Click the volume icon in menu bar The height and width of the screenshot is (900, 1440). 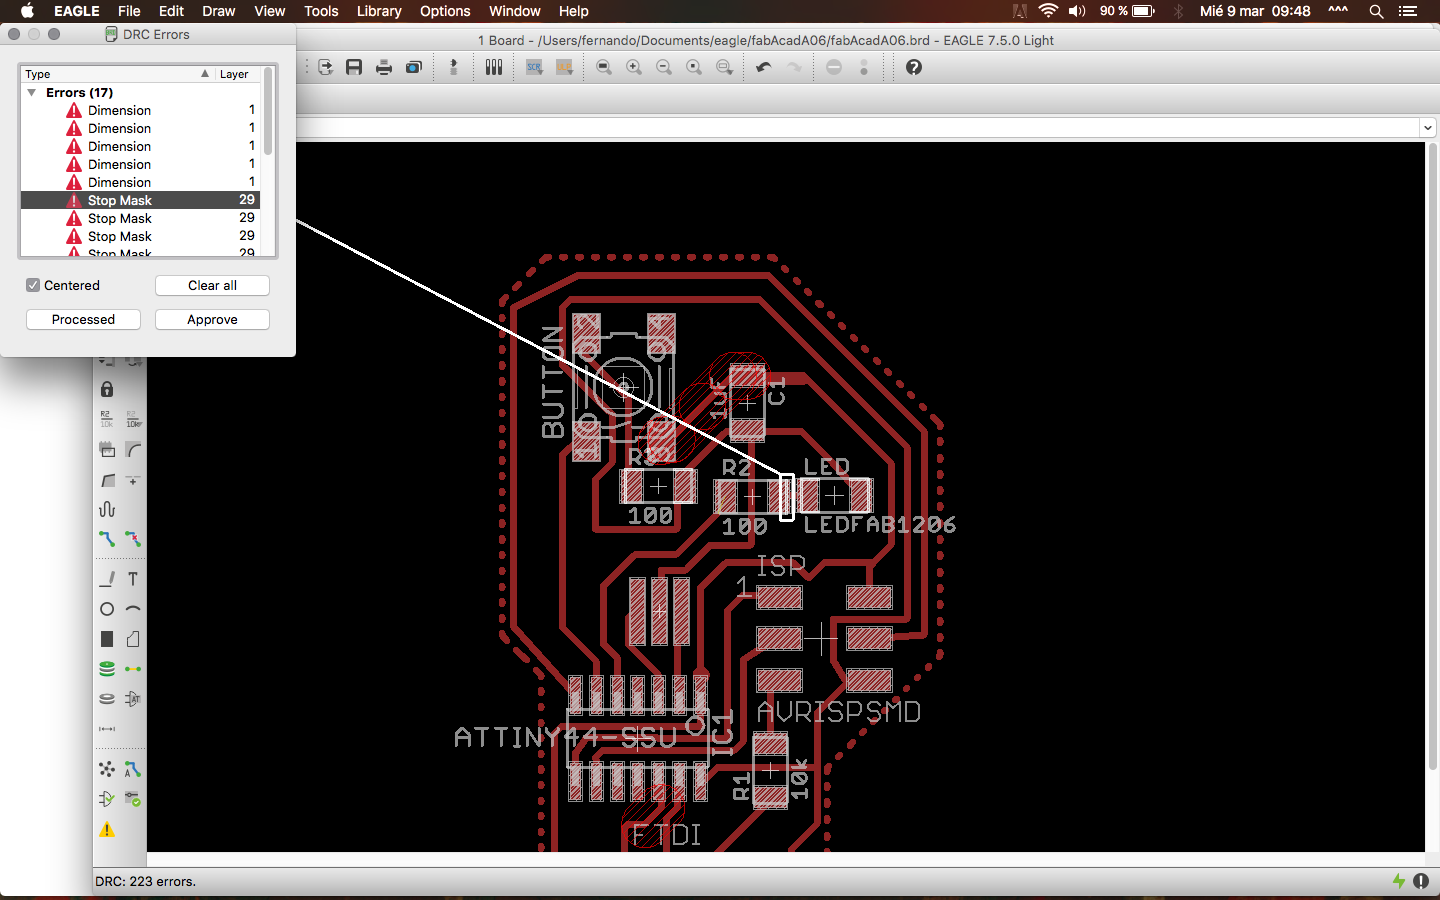tap(1077, 11)
